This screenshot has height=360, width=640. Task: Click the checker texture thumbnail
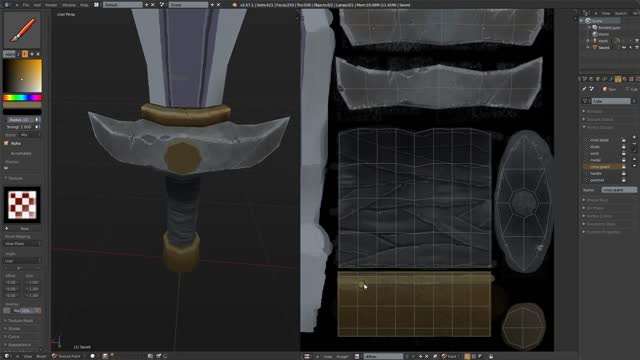[x=22, y=205]
